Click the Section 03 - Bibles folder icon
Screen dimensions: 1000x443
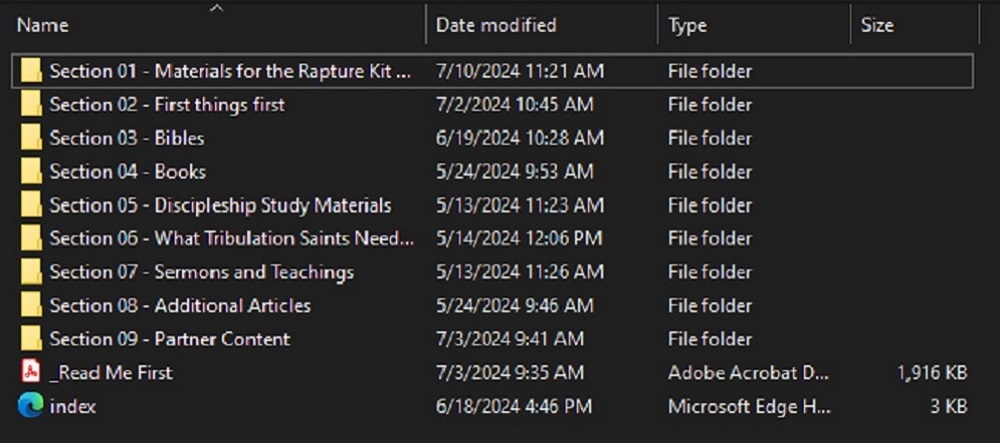[x=31, y=138]
